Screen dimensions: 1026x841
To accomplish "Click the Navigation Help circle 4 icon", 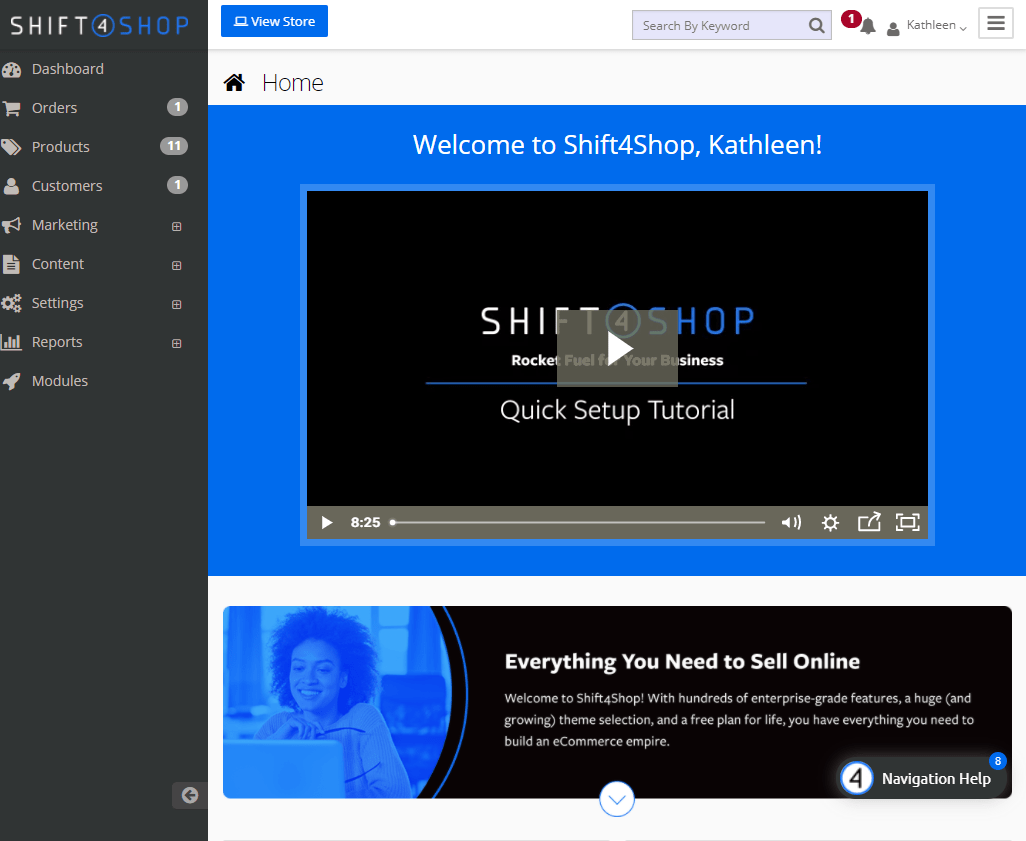I will pos(857,778).
